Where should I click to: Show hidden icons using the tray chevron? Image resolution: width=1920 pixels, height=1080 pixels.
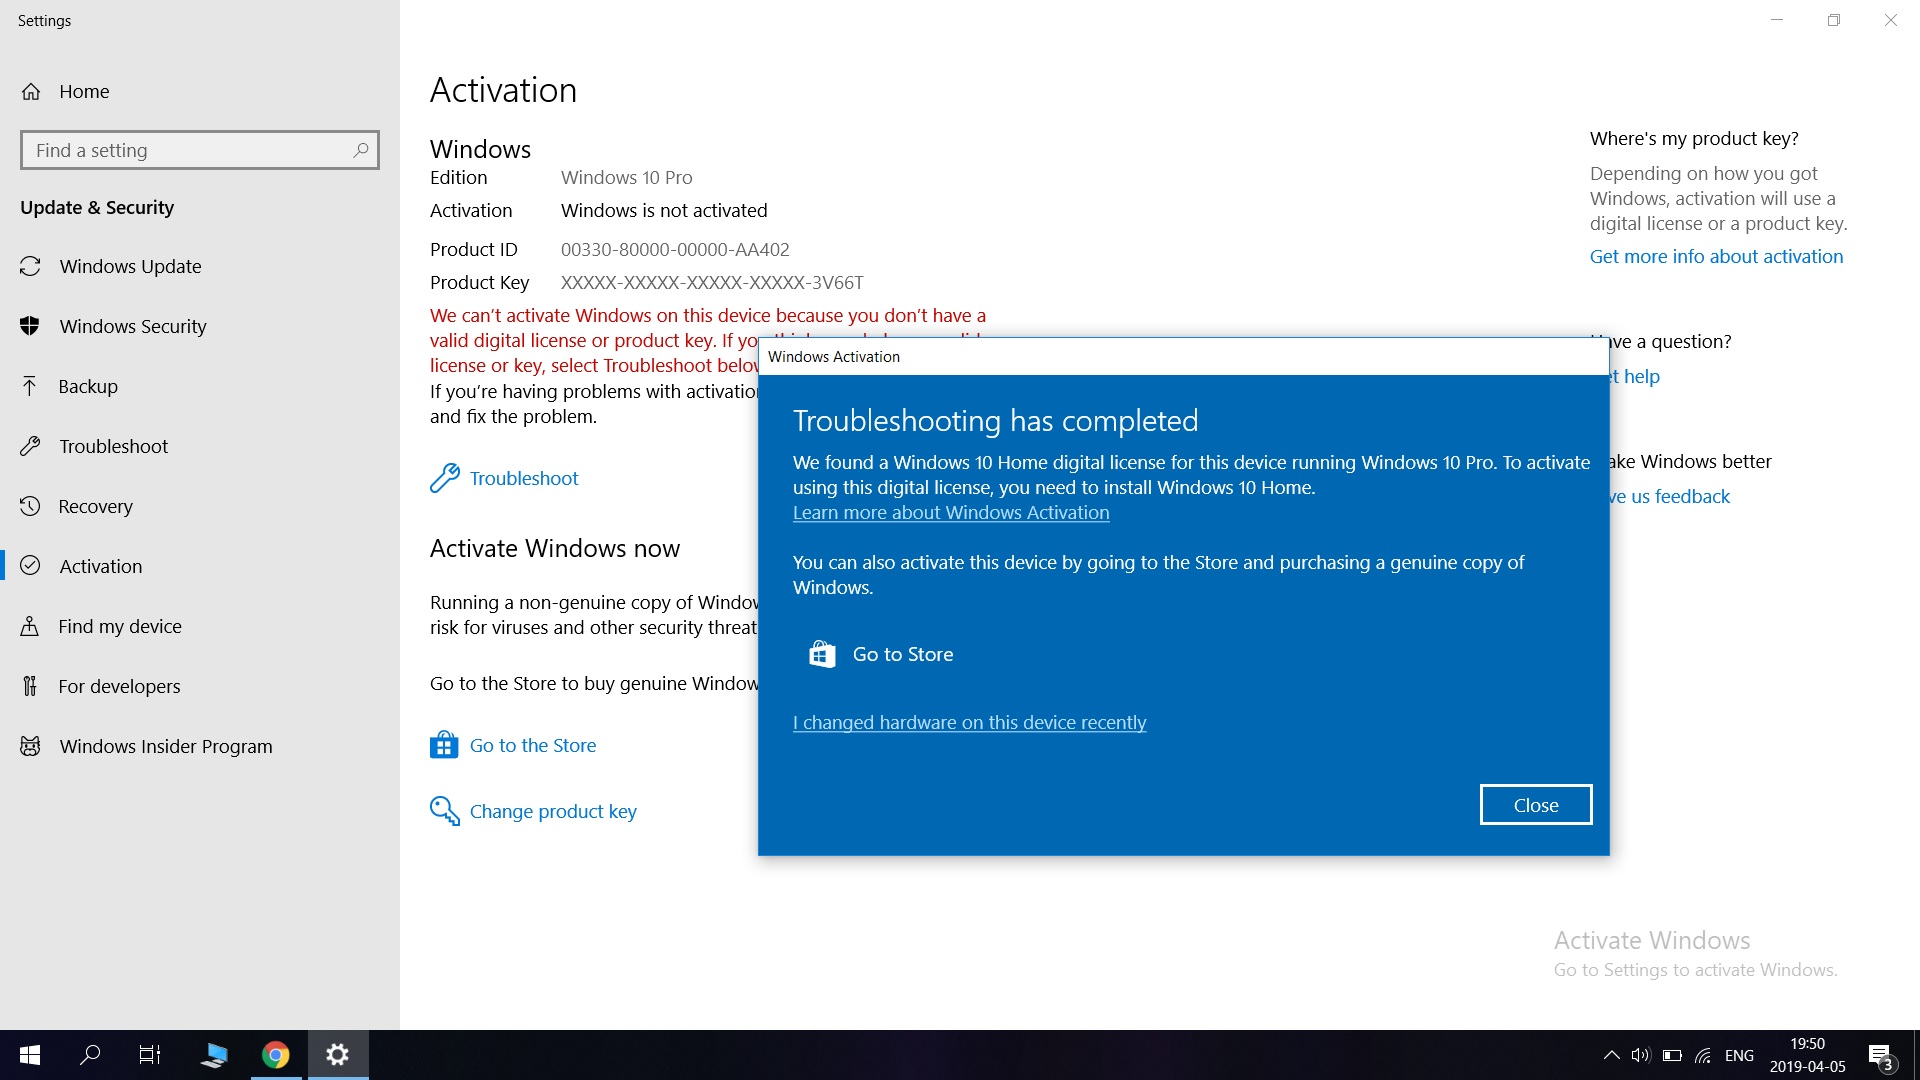1610,1055
